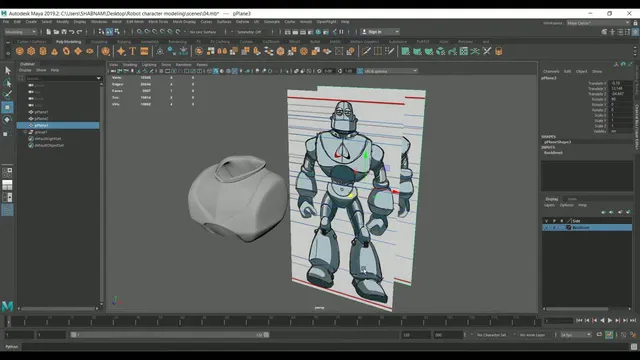The height and width of the screenshot is (360, 640).
Task: Open the Workspace Maya Classic dropdown
Action: tap(598, 23)
